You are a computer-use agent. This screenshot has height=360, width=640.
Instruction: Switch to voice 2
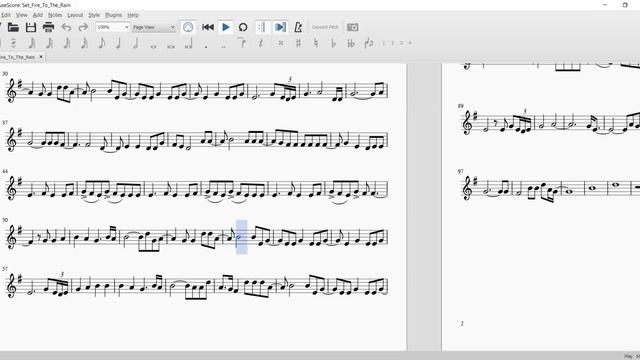(393, 43)
